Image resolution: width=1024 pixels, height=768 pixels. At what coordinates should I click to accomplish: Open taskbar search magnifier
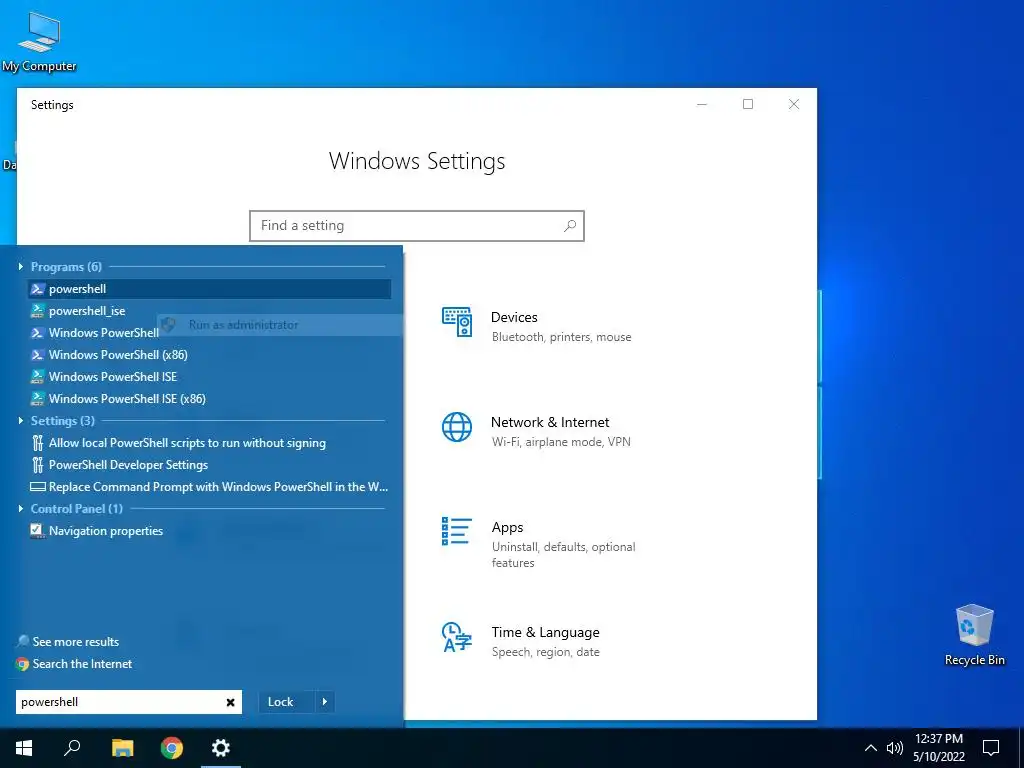(x=72, y=748)
